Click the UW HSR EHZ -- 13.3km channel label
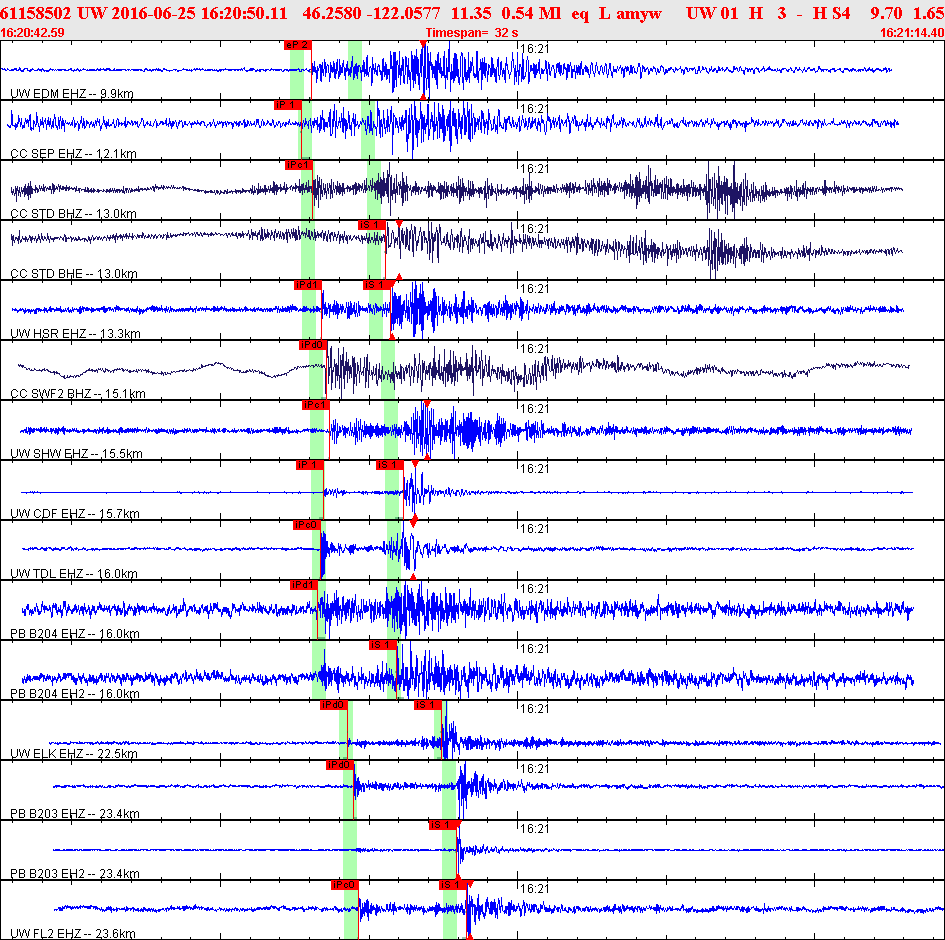Viewport: 945px width, 940px height. point(75,333)
